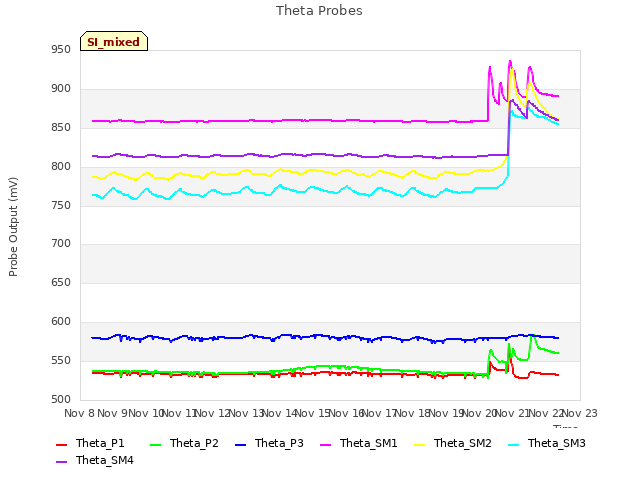The height and width of the screenshot is (480, 640).
Task: Click the Nov 12 x-axis label
Action: click(213, 413)
